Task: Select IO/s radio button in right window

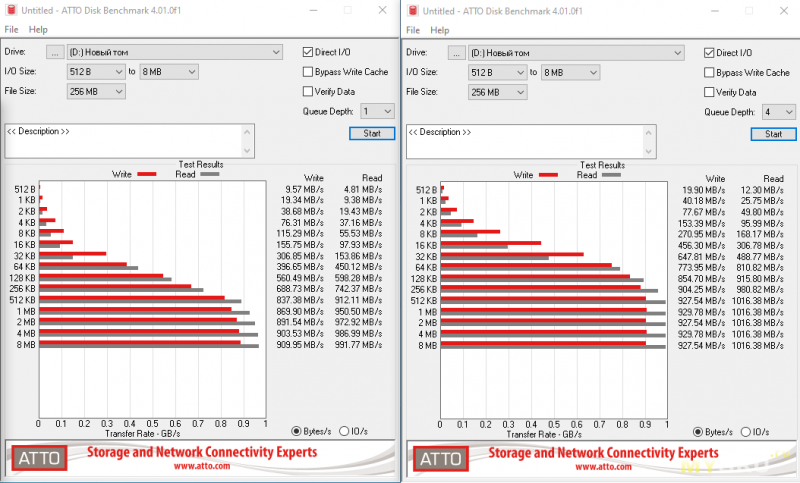Action: (745, 432)
